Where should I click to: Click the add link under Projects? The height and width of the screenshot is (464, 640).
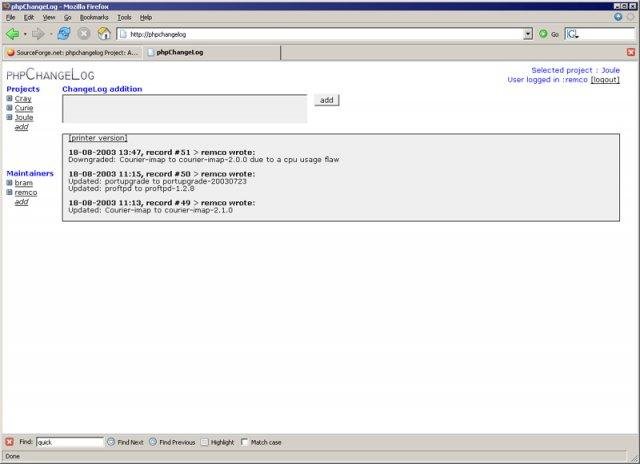21,127
